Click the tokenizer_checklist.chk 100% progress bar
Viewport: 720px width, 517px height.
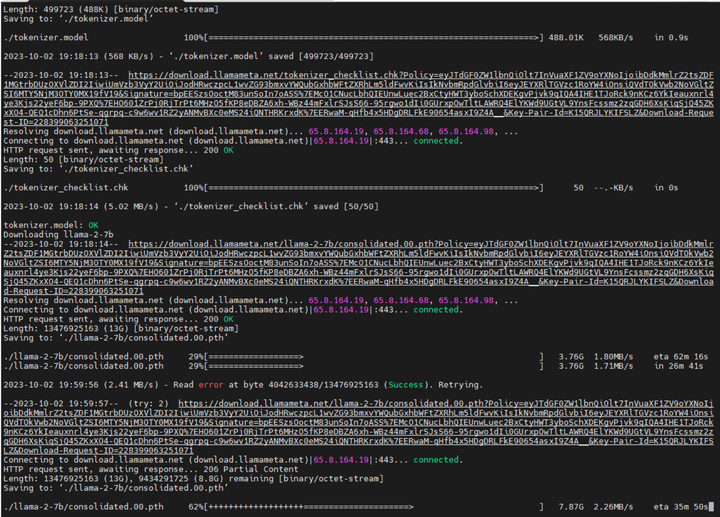[374, 188]
